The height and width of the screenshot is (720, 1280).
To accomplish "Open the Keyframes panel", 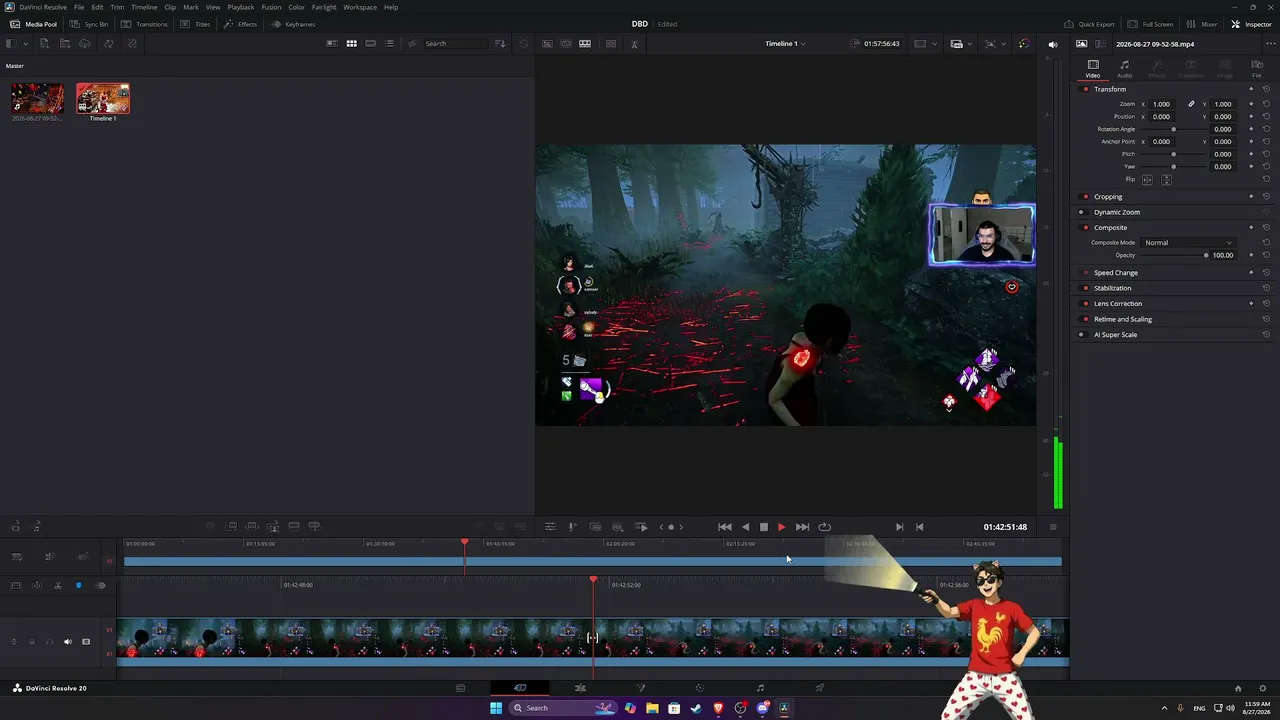I will click(293, 24).
